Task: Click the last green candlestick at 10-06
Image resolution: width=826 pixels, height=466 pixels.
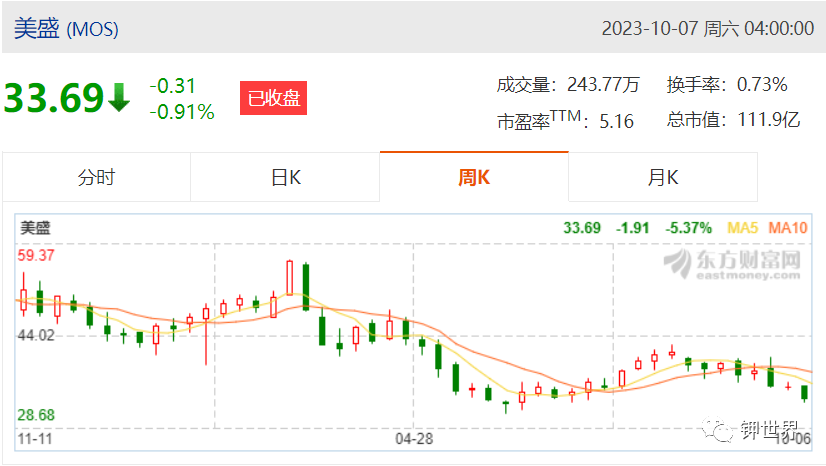Action: coord(804,393)
